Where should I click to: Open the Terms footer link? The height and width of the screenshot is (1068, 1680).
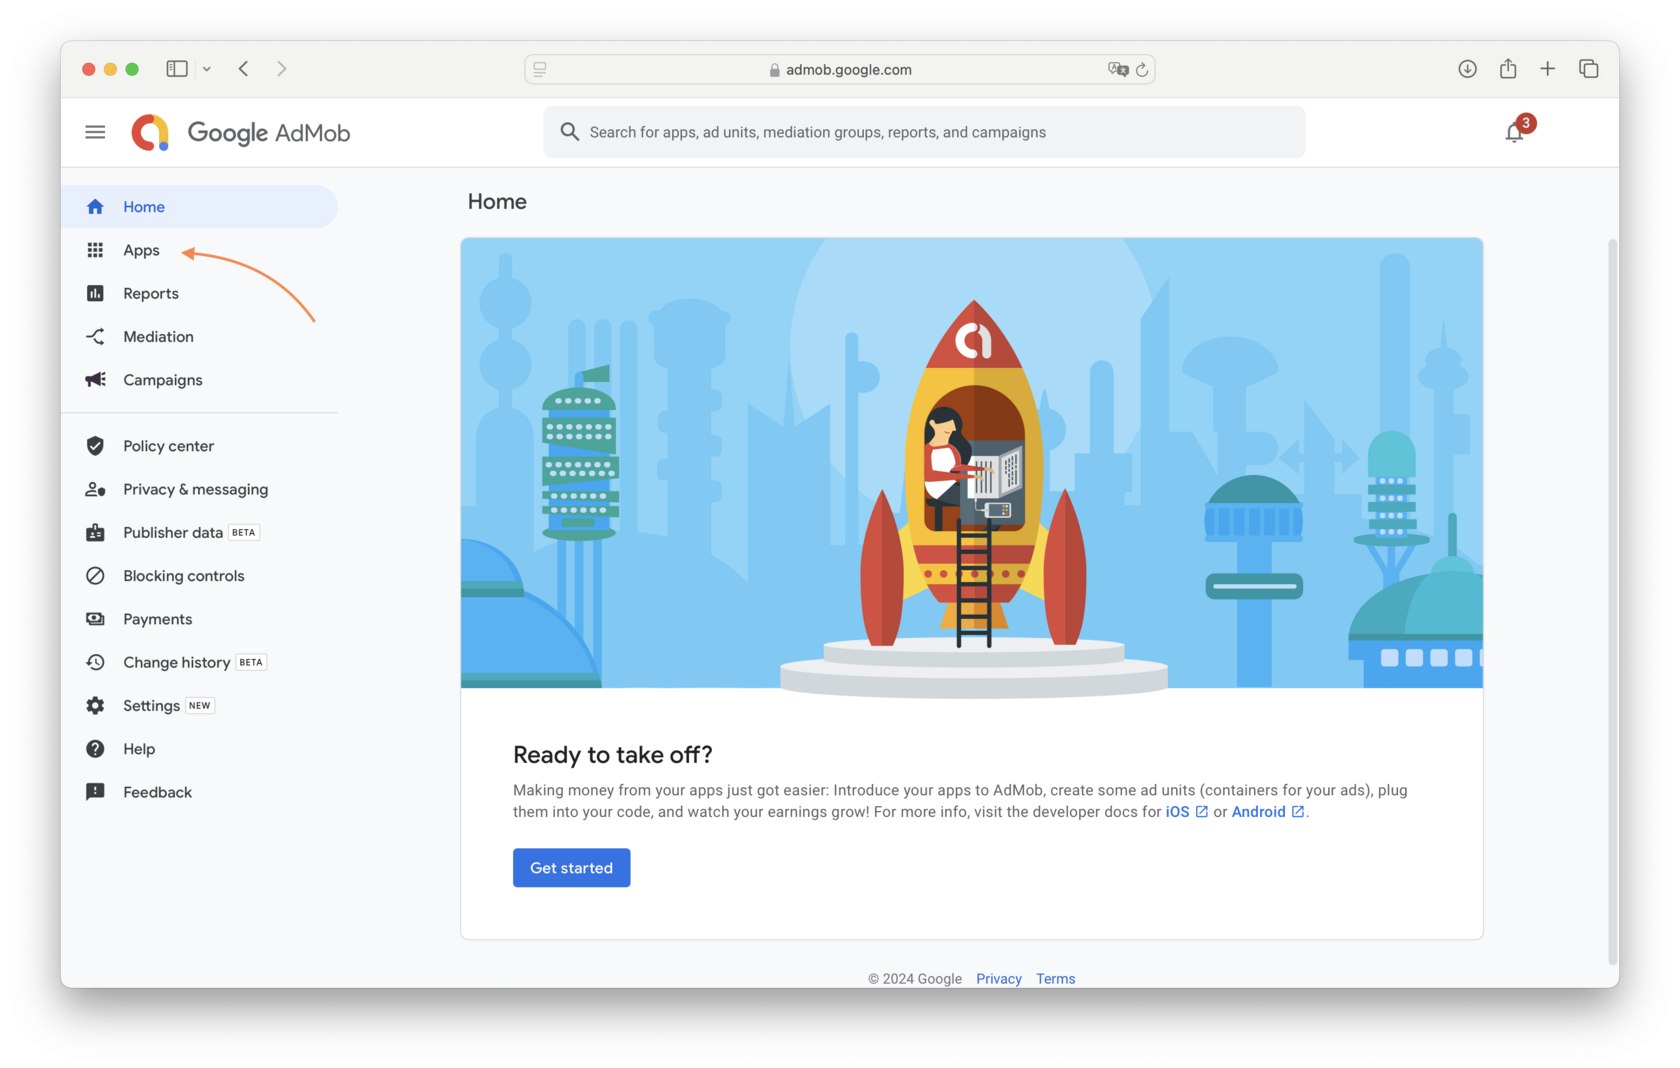point(1056,979)
